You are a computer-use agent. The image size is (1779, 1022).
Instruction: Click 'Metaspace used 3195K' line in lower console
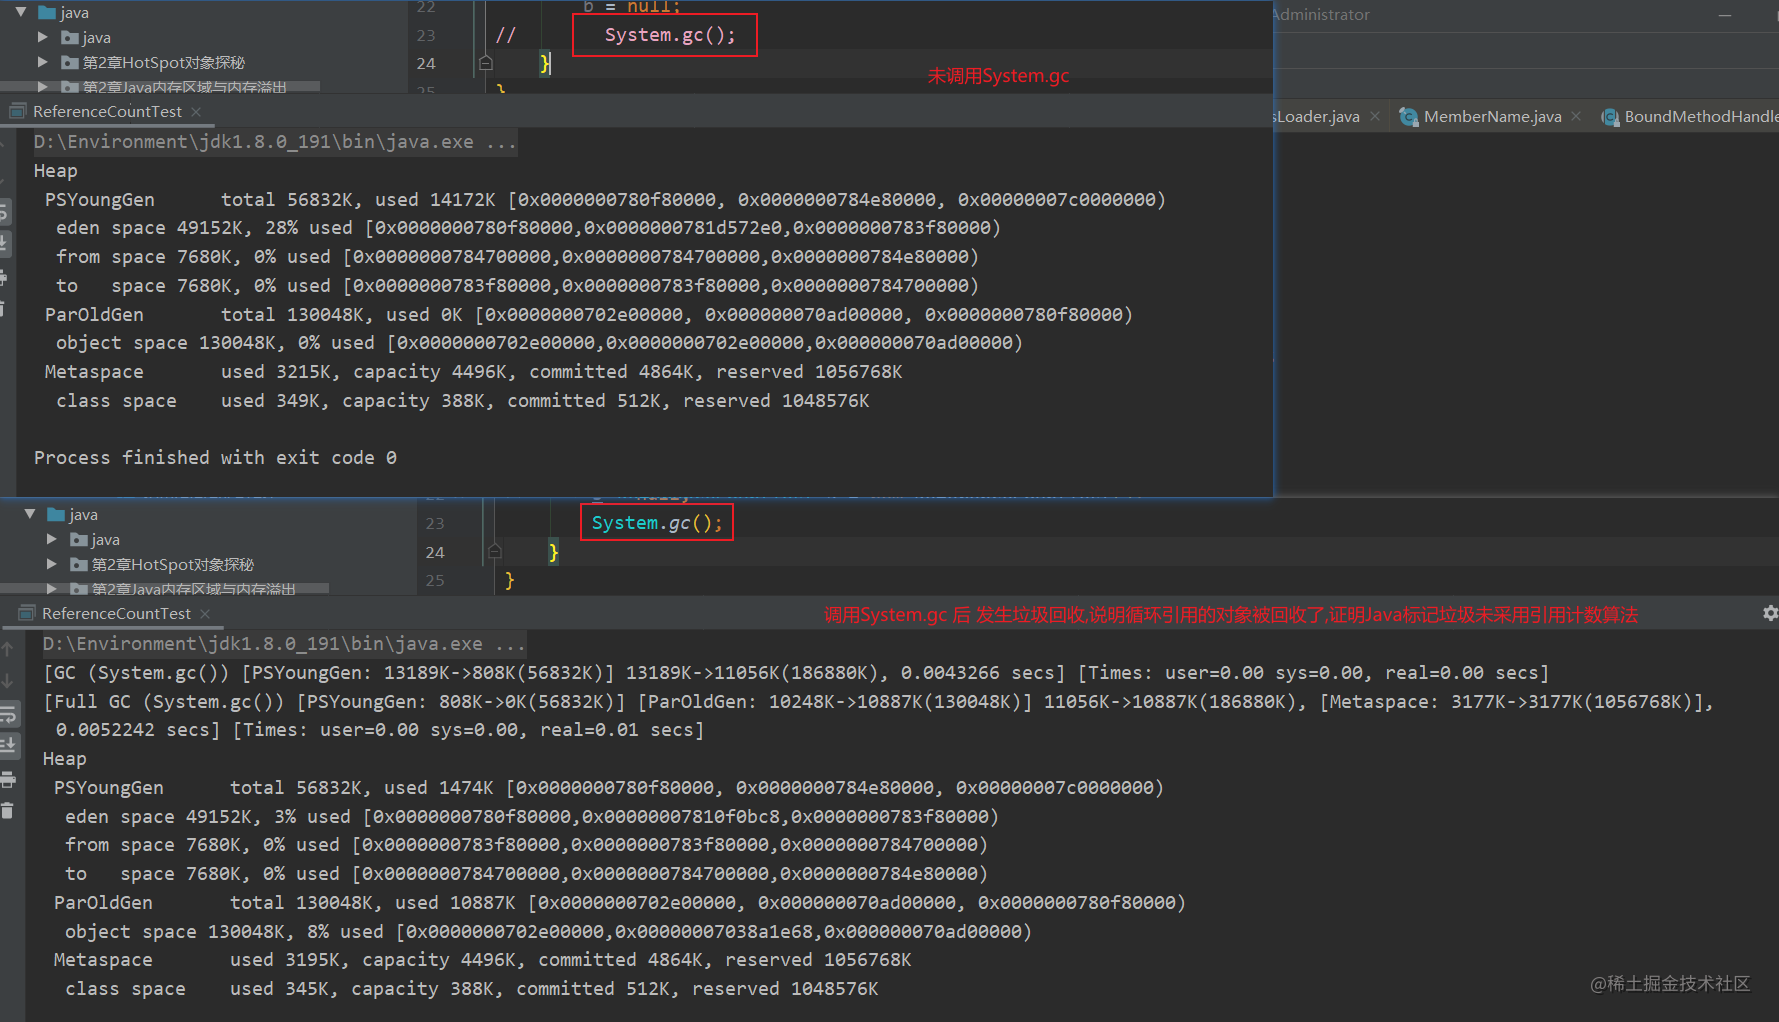tap(483, 960)
